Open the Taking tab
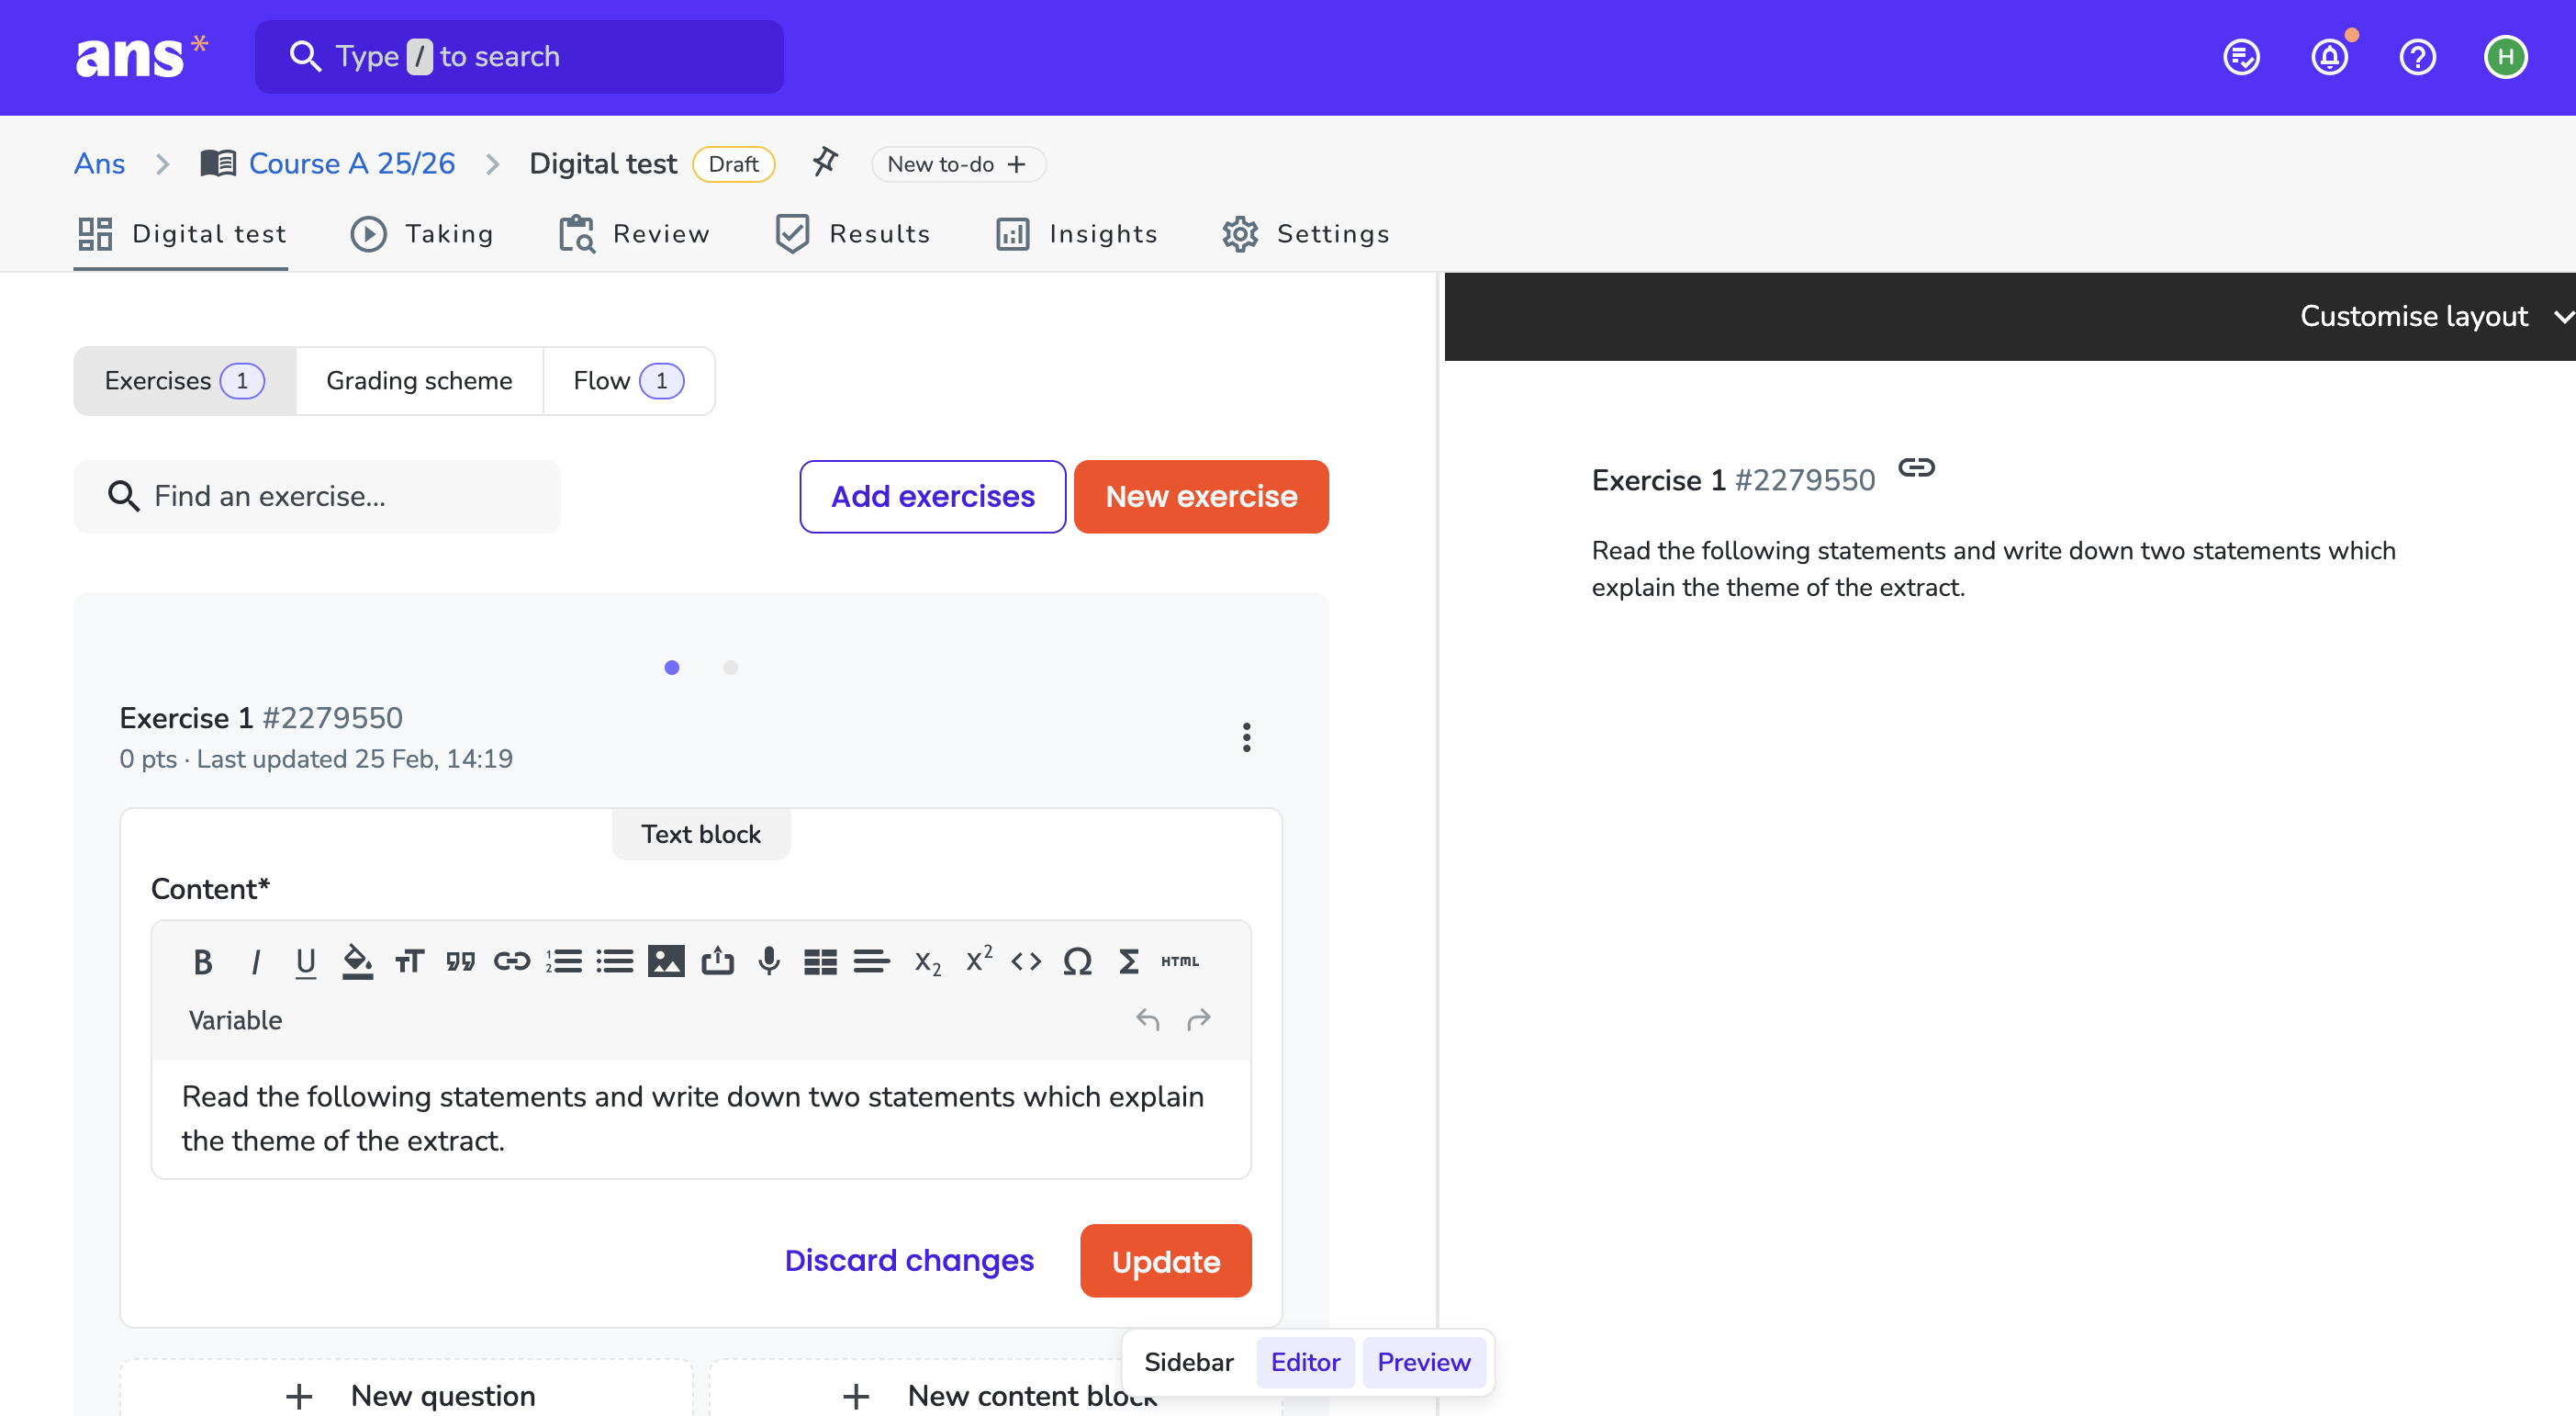The image size is (2576, 1416). pyautogui.click(x=422, y=234)
